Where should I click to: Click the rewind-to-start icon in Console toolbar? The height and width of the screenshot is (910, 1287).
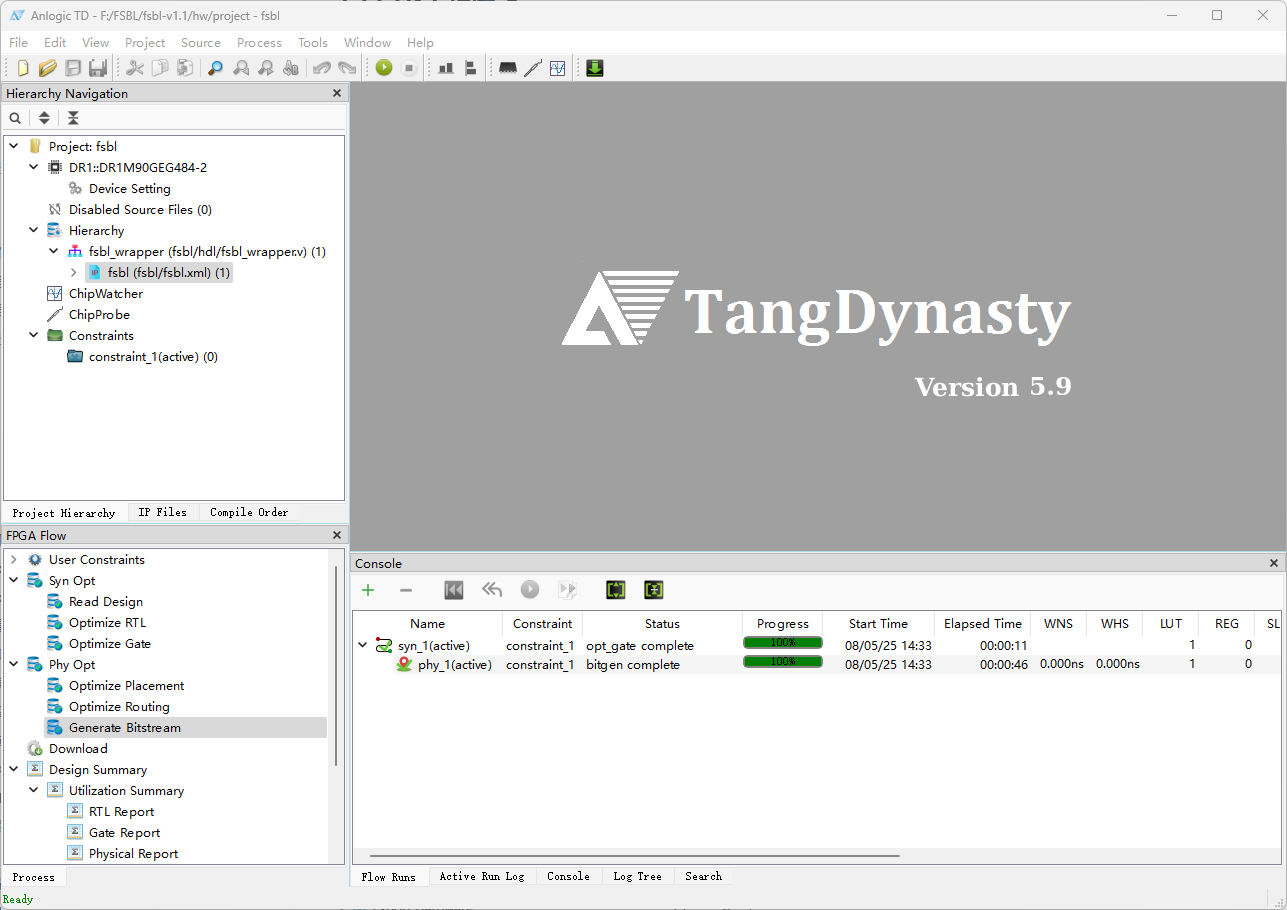(454, 590)
